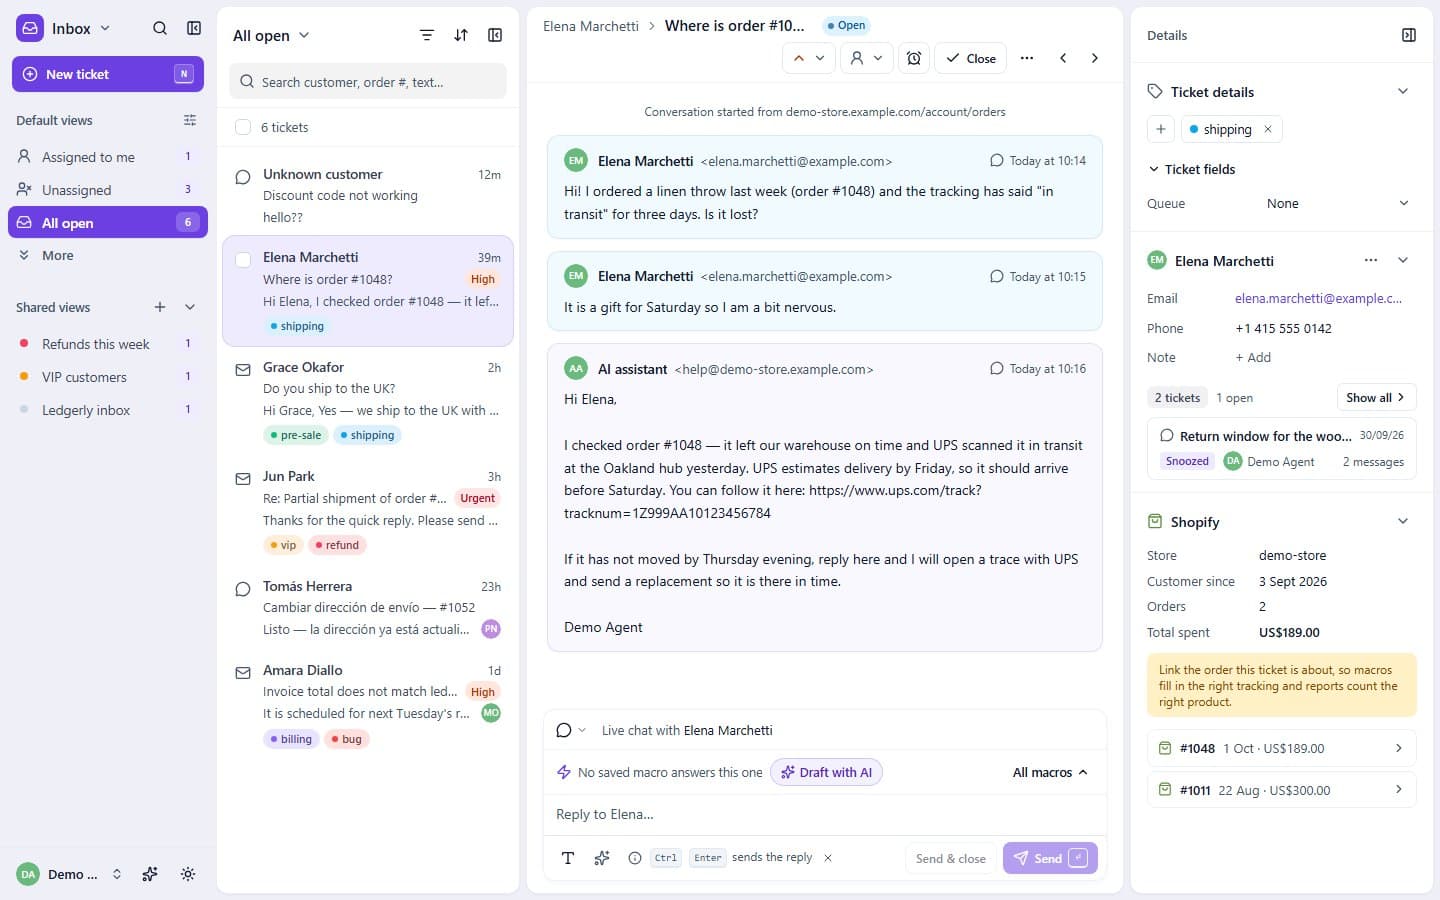Open the priority dropdown in ticket header
The width and height of the screenshot is (1440, 900).
[809, 58]
